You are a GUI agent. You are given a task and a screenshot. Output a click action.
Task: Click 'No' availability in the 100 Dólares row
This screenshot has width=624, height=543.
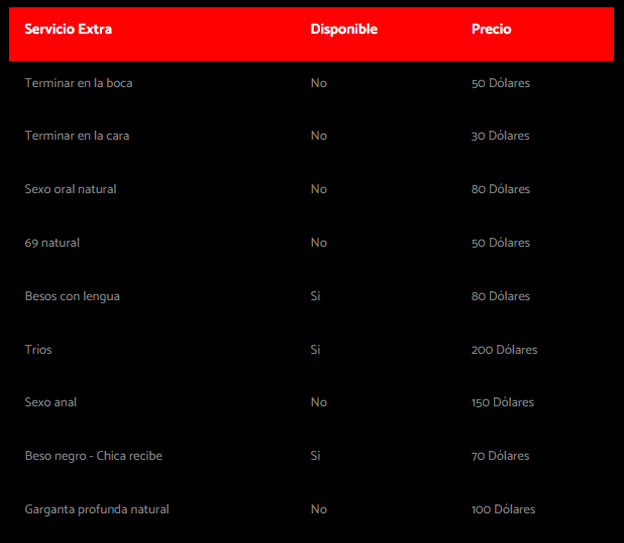[x=318, y=509]
